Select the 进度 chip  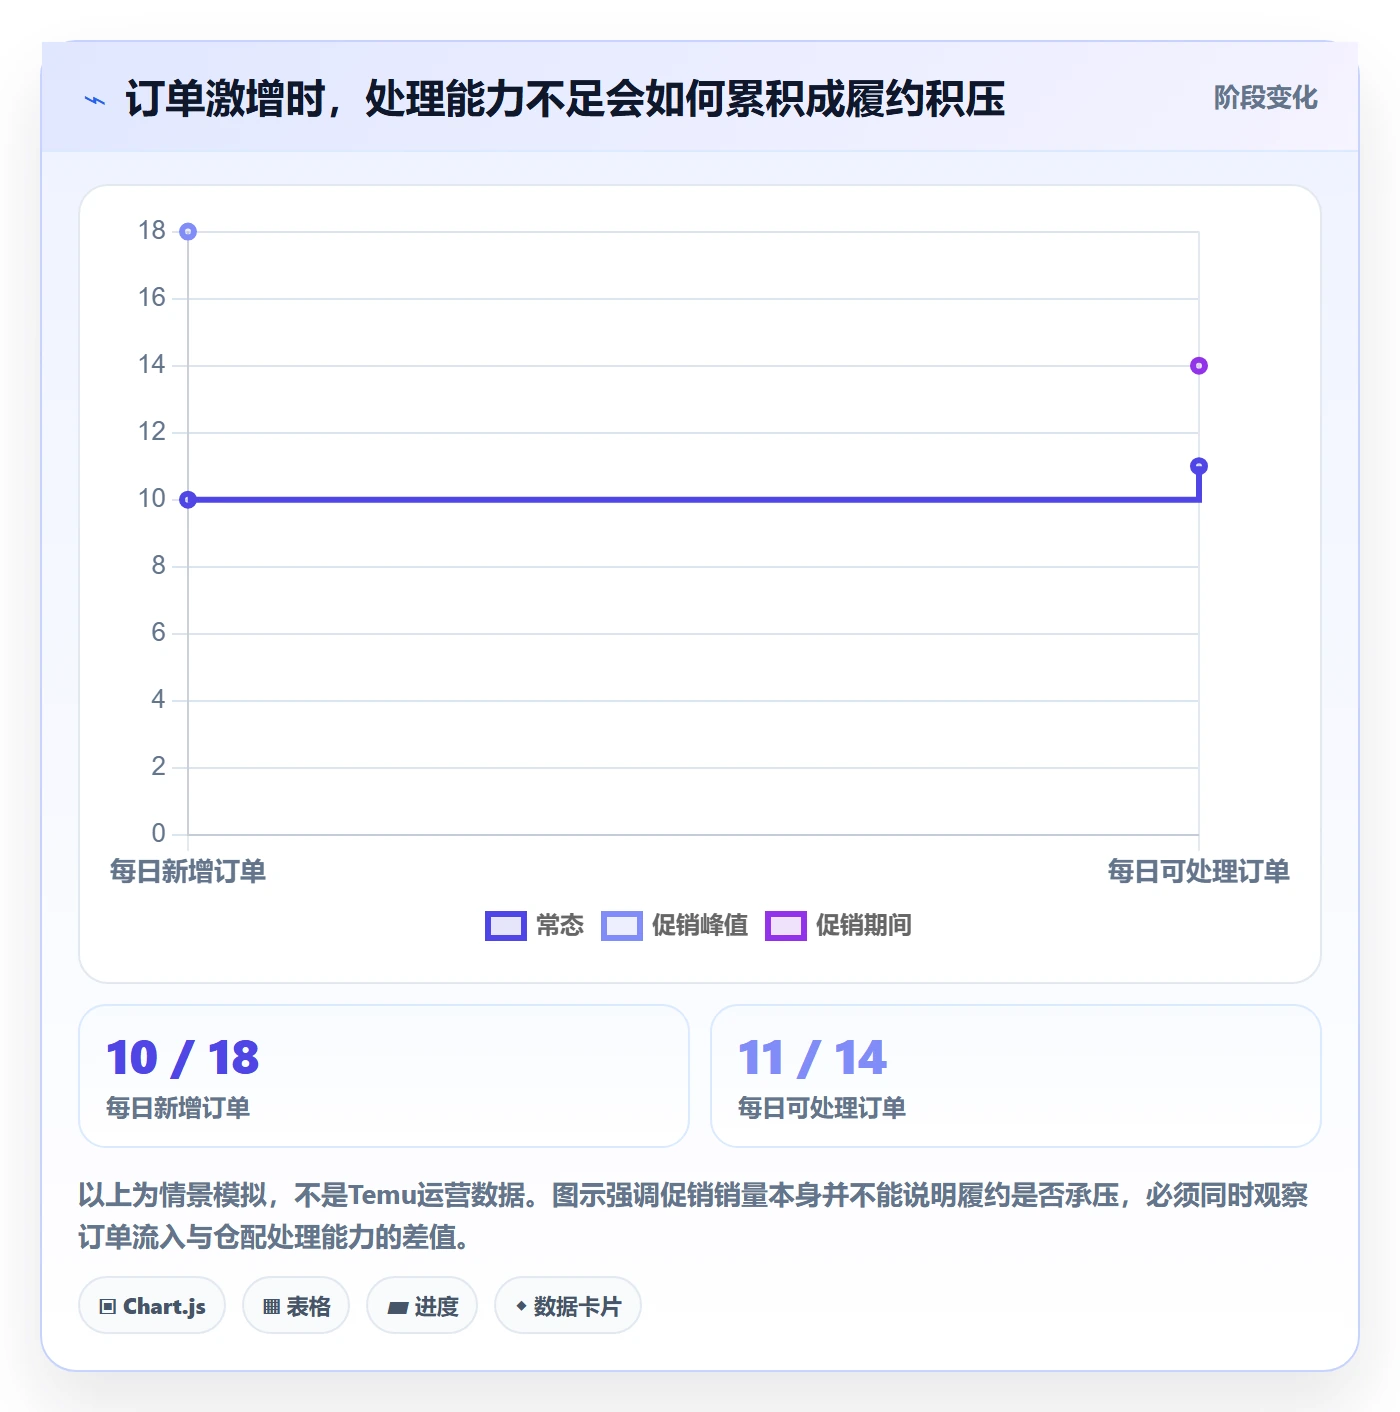tap(422, 1306)
